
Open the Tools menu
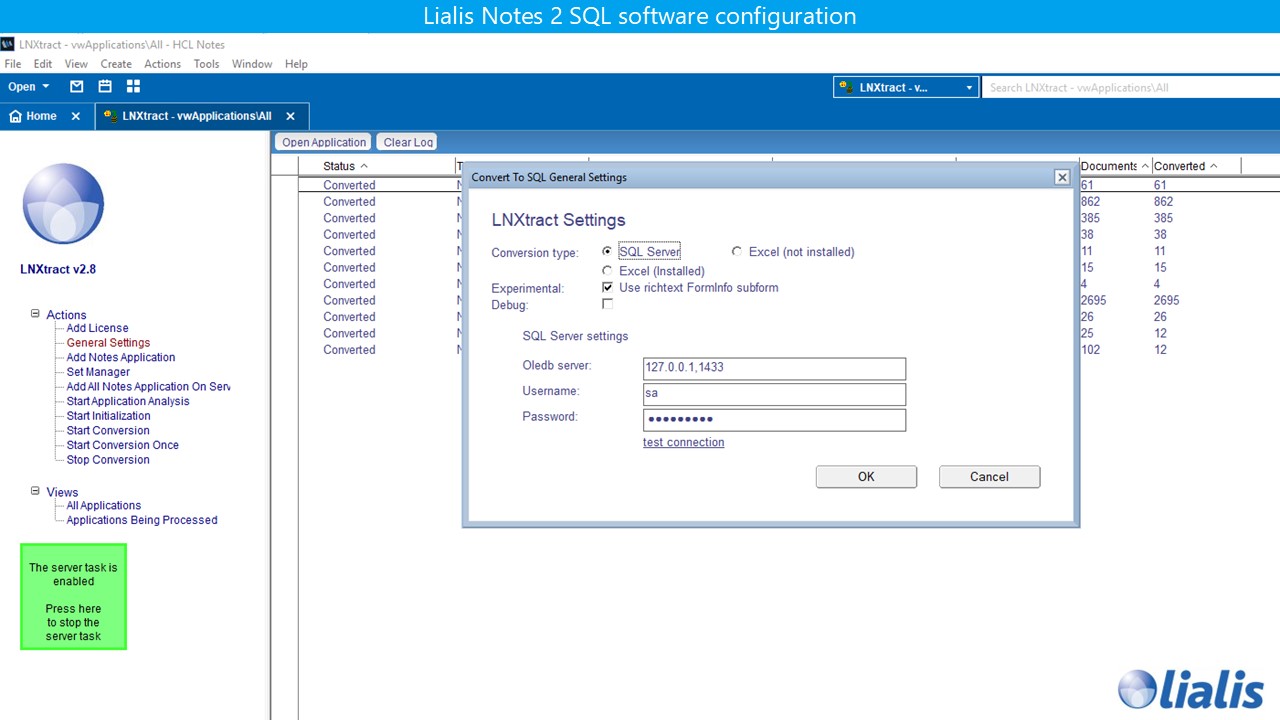coord(206,64)
